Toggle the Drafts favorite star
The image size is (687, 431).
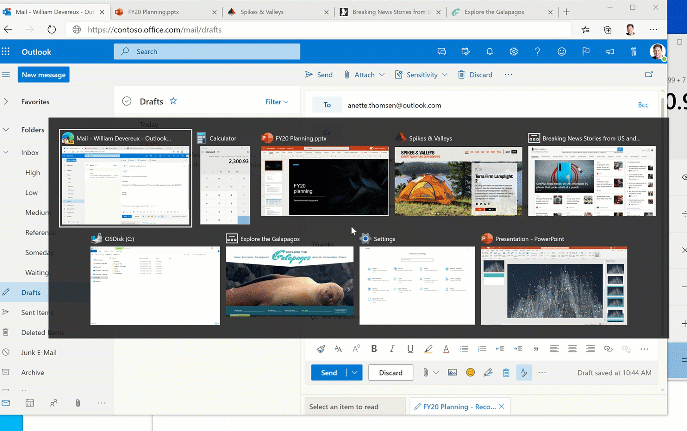[173, 101]
